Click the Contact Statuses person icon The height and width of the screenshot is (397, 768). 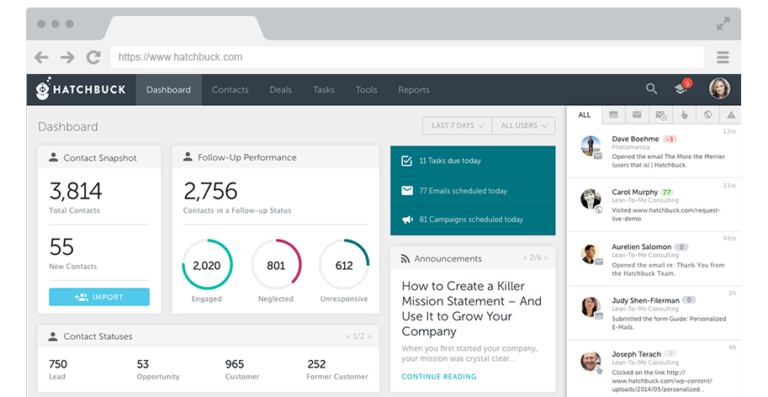53,336
